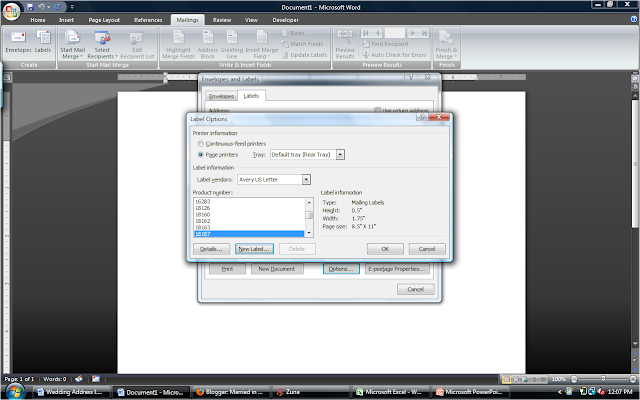Click Cancel in Label Options dialog
The width and height of the screenshot is (640, 400).
pos(427,249)
